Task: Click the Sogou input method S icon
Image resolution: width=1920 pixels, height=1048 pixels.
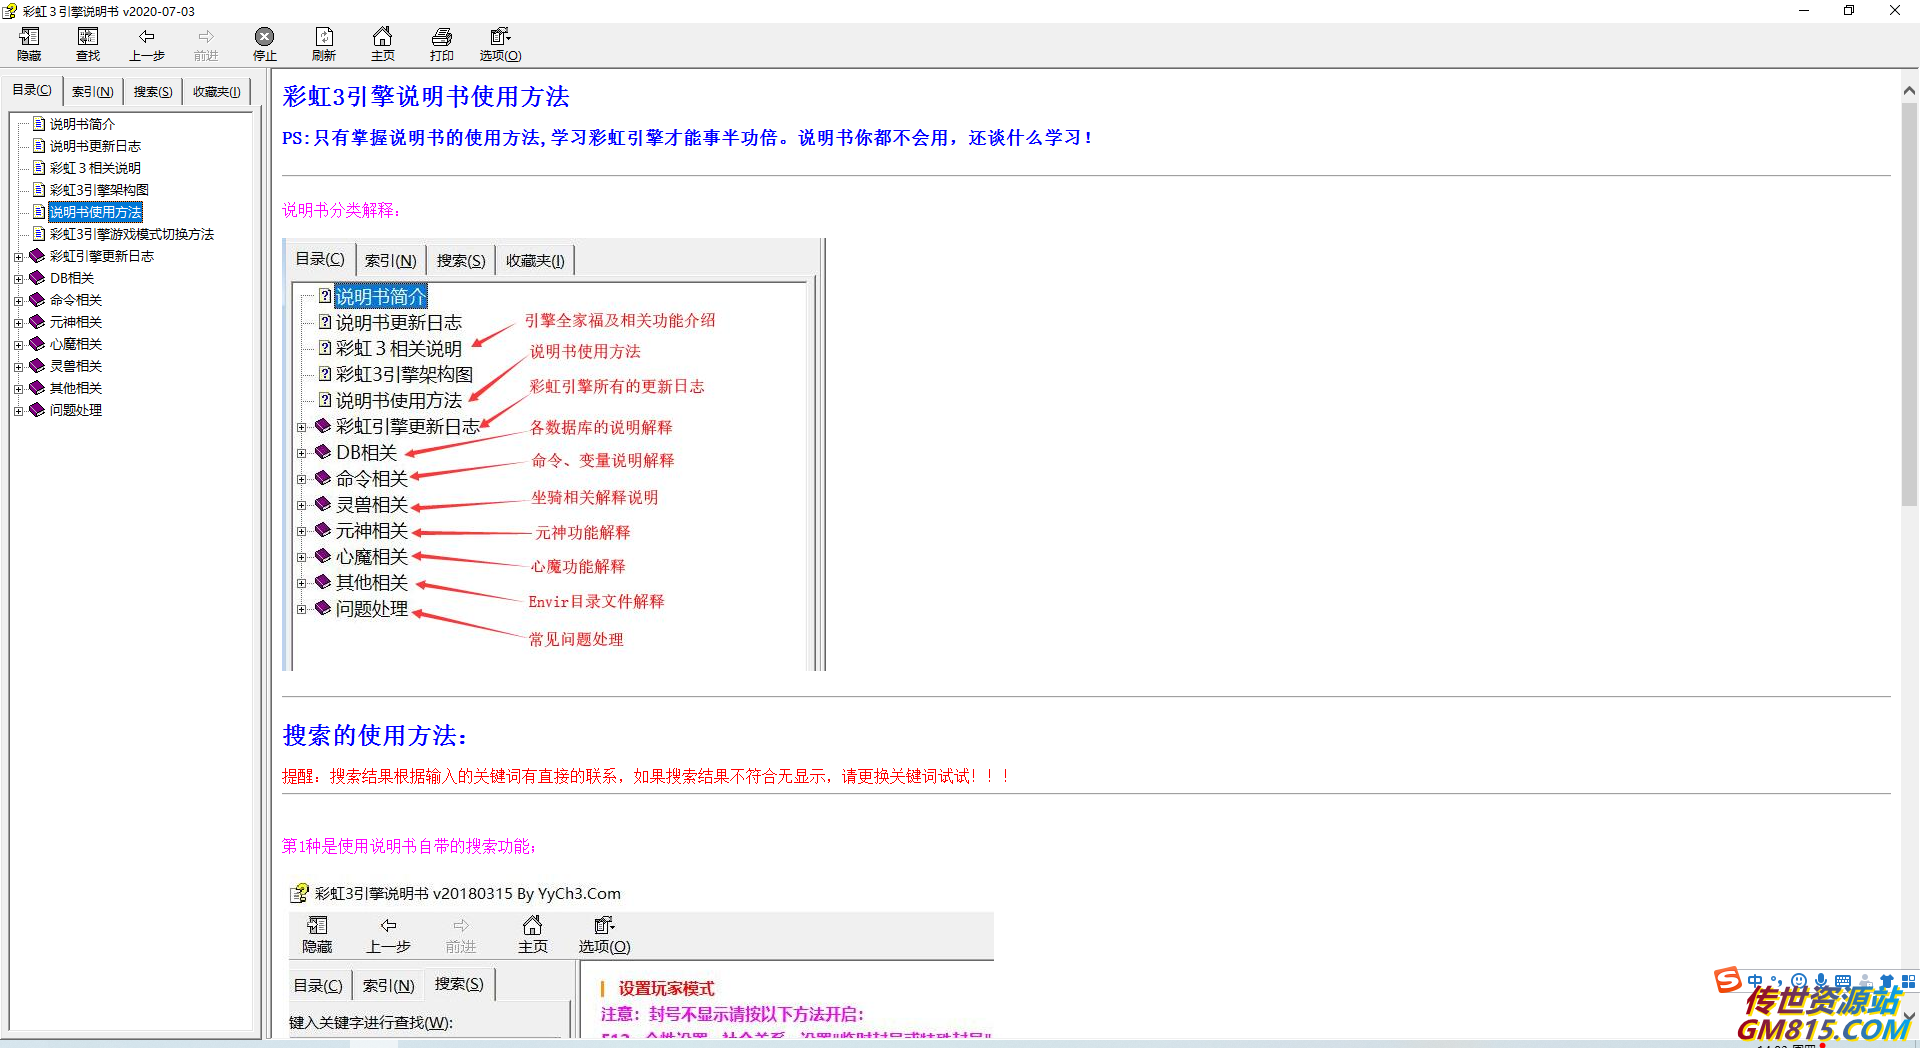Action: (1727, 980)
